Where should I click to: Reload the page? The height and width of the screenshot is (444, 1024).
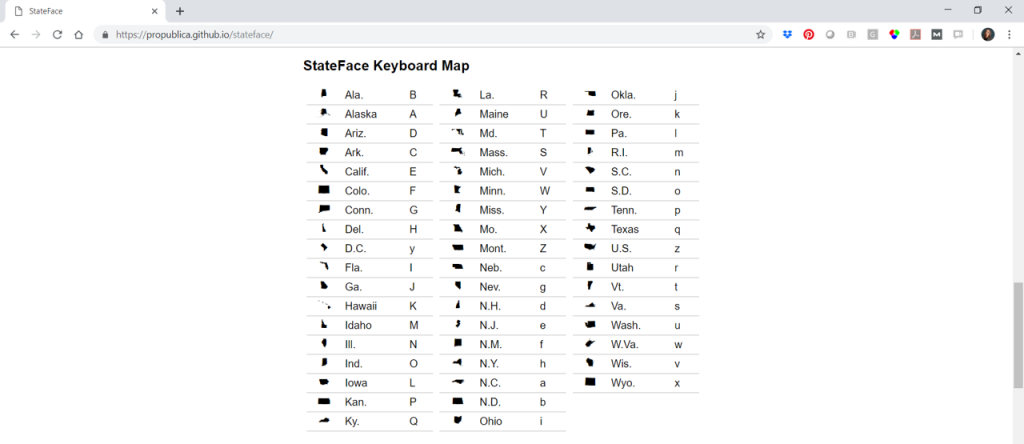pos(57,35)
